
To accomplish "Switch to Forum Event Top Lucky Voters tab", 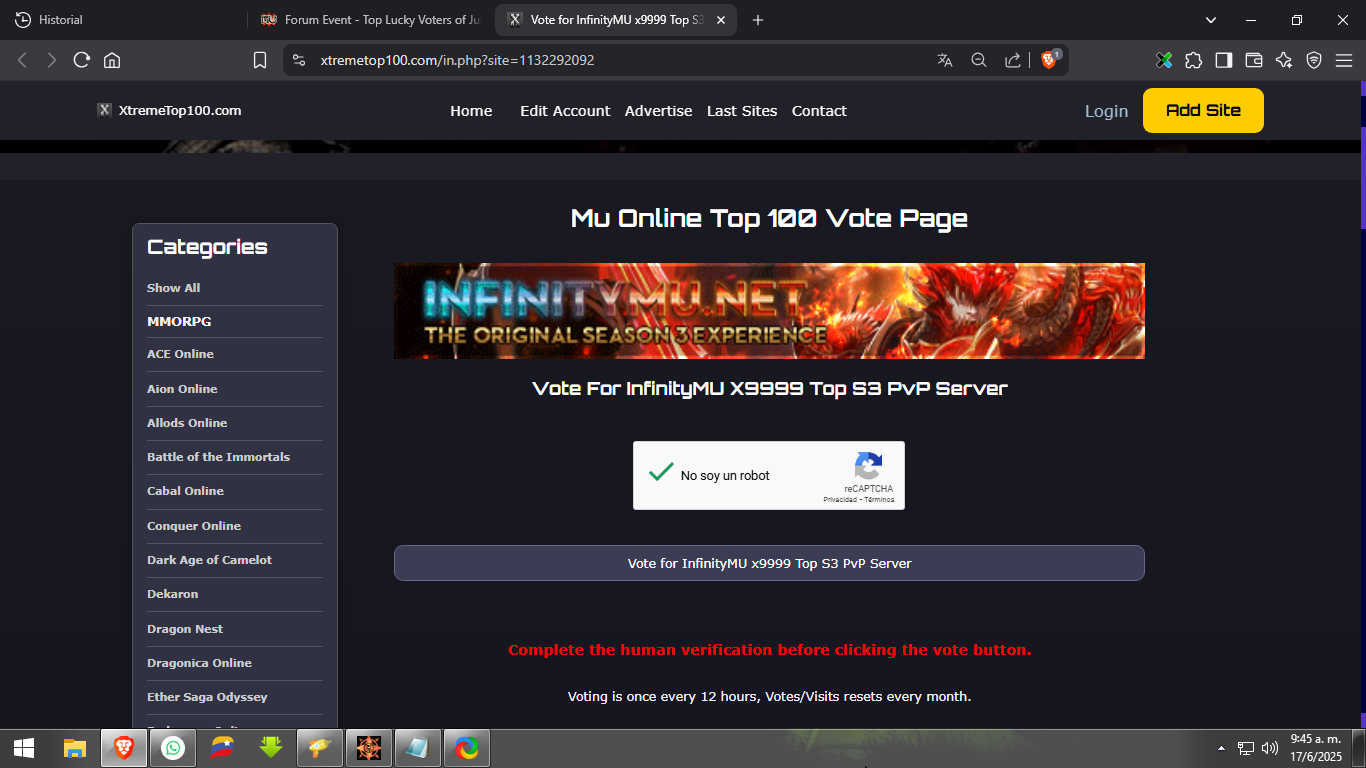I will [x=371, y=20].
